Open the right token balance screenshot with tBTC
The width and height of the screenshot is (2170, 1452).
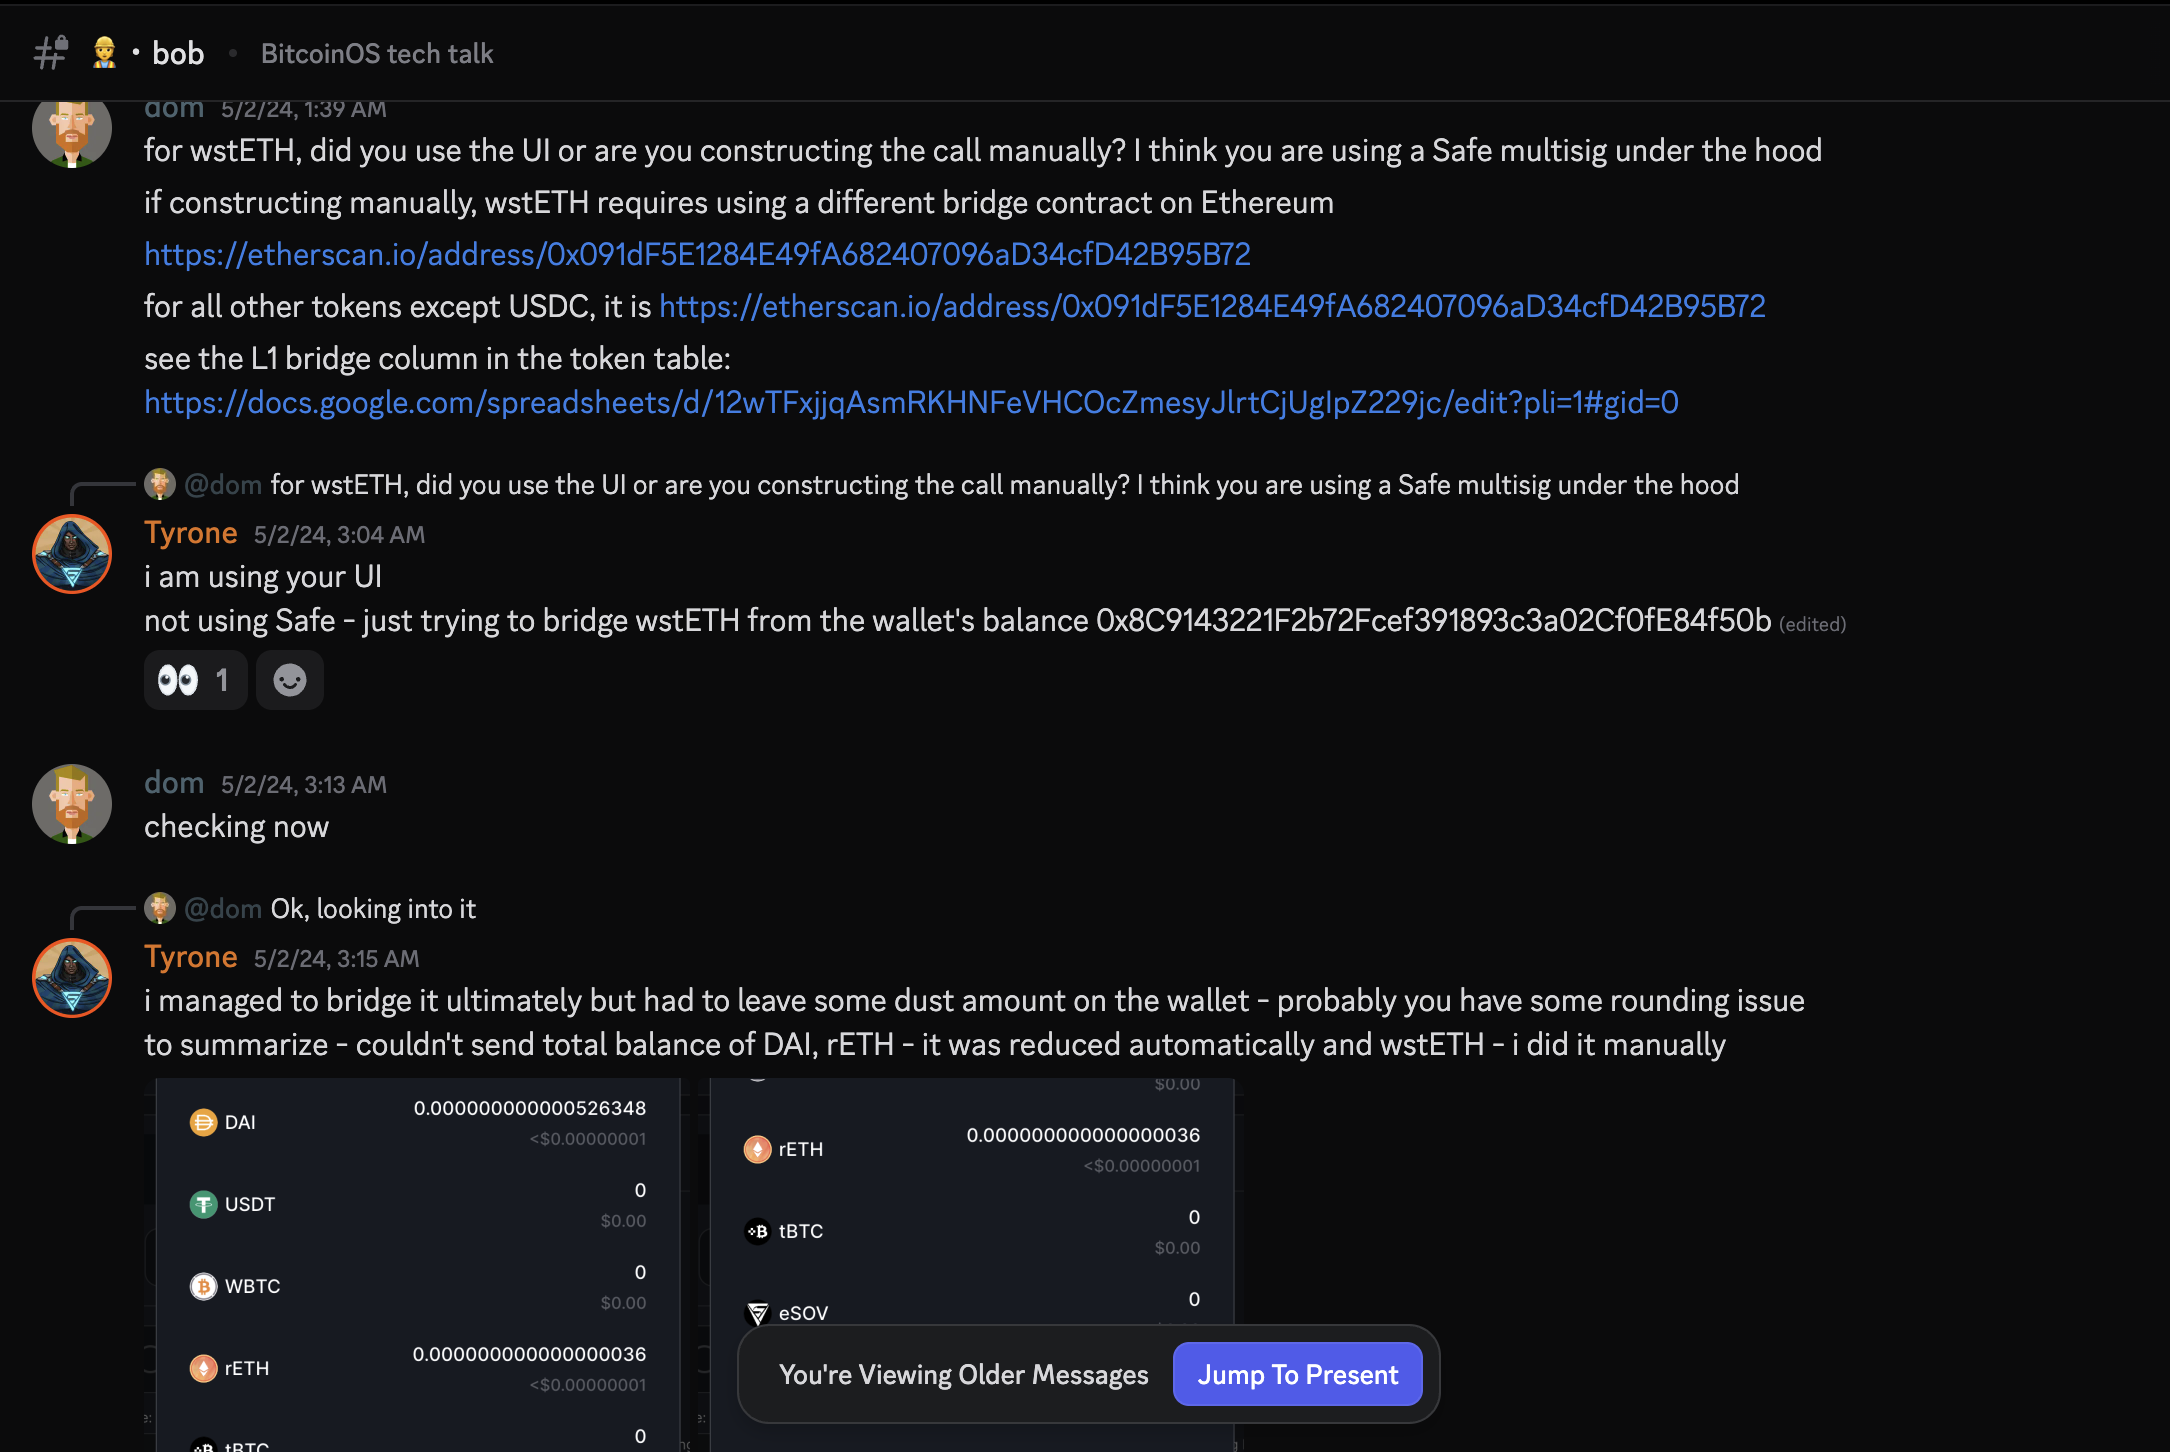point(970,1265)
